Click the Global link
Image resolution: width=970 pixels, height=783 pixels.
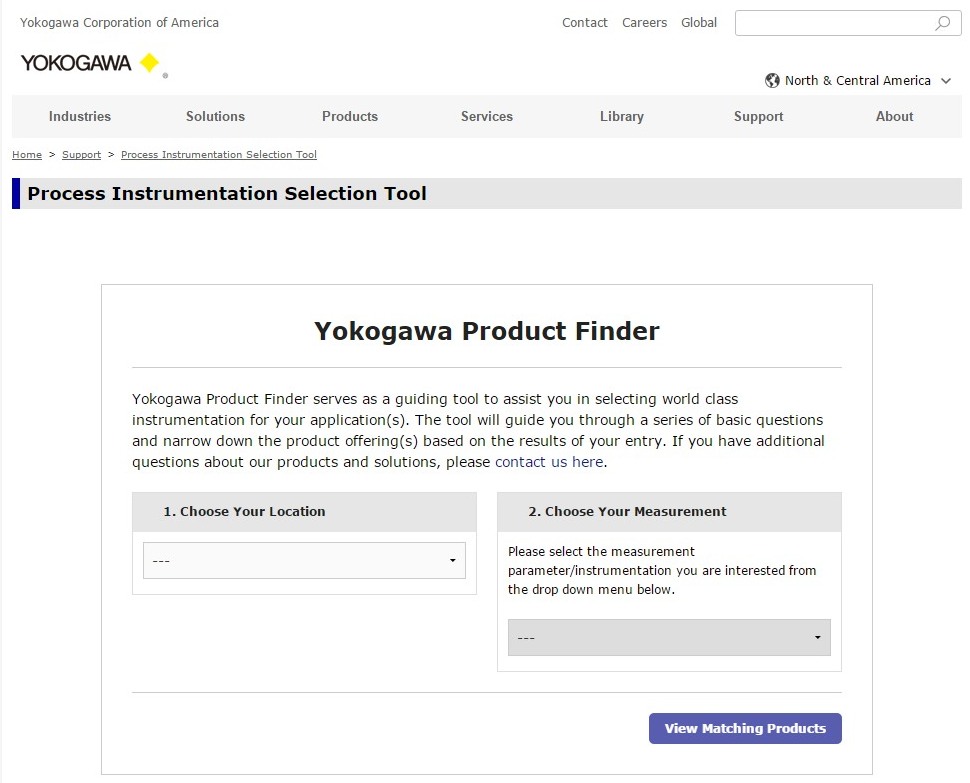tap(699, 23)
